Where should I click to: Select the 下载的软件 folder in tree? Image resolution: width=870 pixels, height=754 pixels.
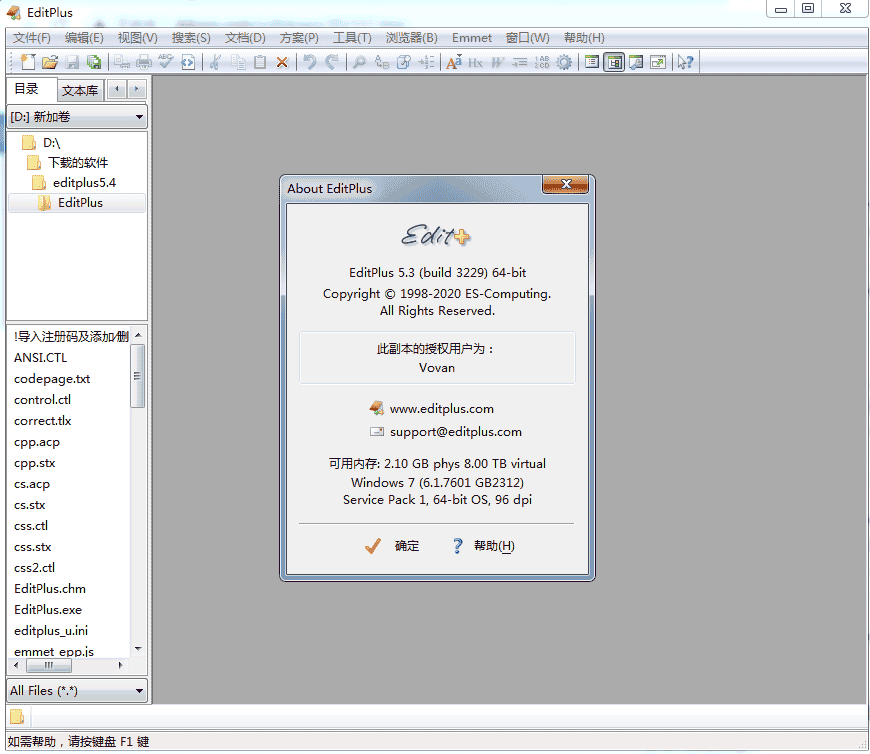(78, 162)
